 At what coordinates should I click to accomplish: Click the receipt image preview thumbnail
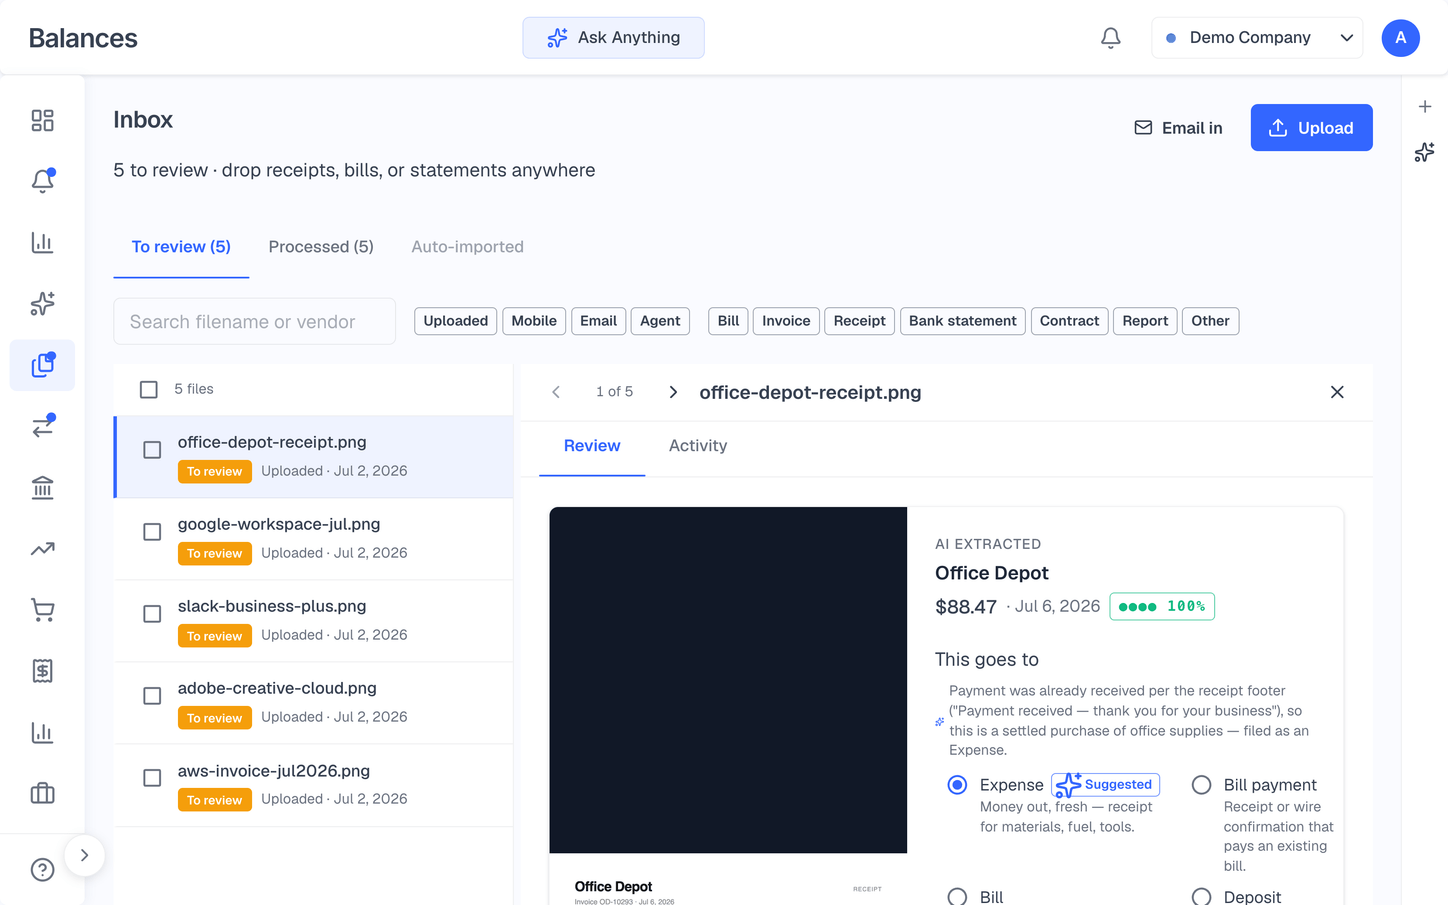728,706
